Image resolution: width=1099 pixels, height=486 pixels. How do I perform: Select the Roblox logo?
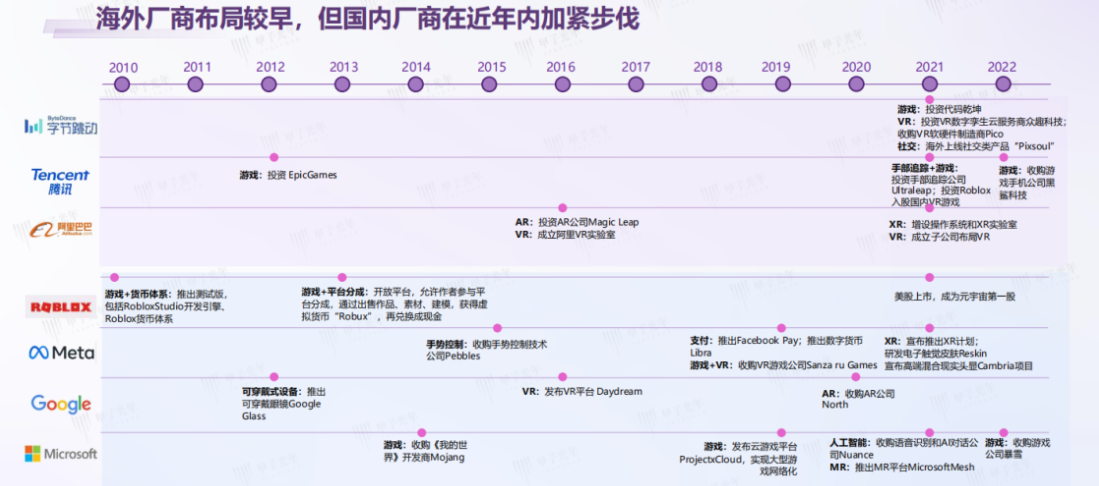click(61, 306)
